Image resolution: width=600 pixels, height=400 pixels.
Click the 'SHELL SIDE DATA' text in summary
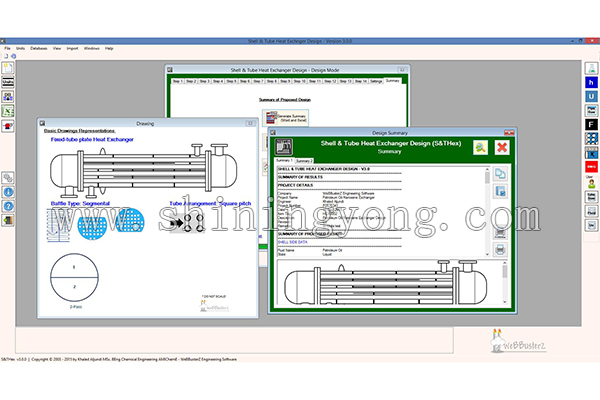(292, 242)
